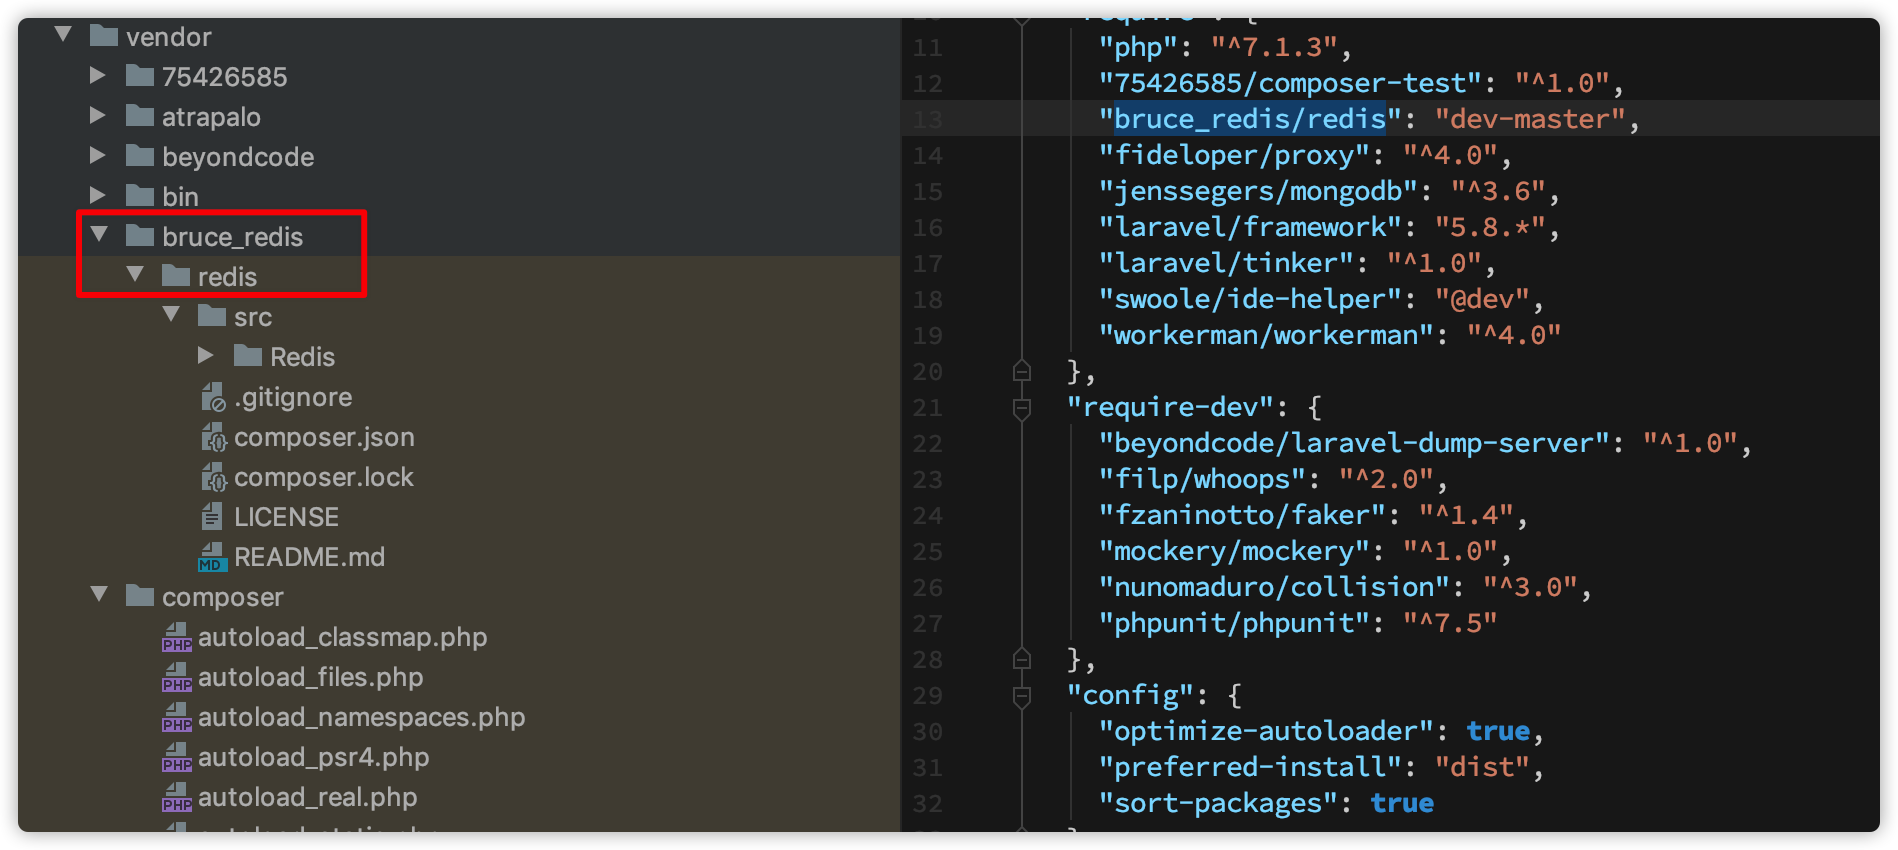This screenshot has height=850, width=1898.
Task: Click the true value of optimize-autoloader
Action: click(1498, 731)
